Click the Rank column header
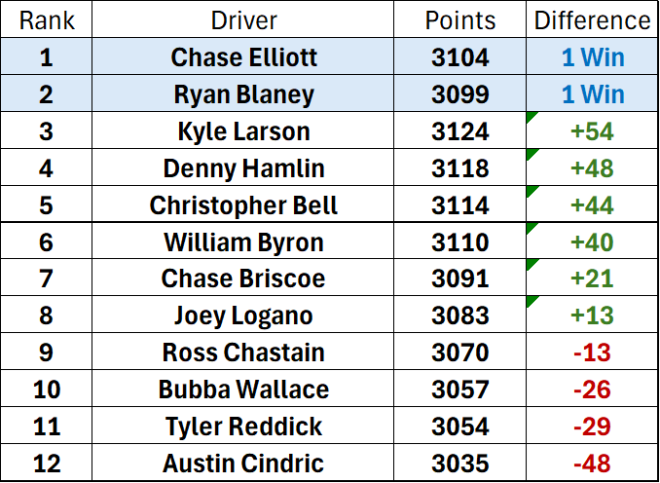The width and height of the screenshot is (660, 483). tap(45, 20)
